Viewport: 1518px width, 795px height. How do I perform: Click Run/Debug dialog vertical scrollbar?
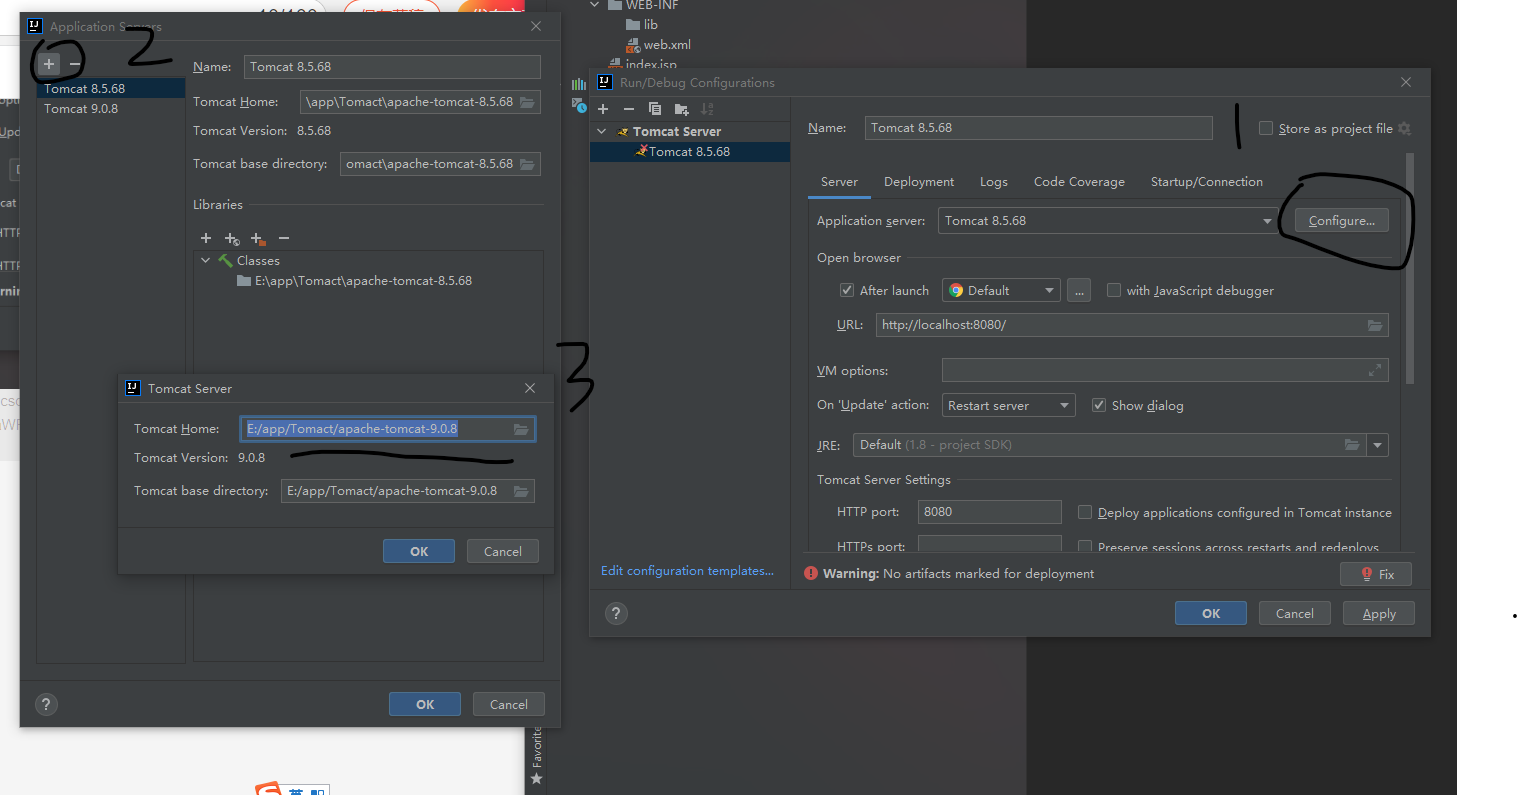(x=1410, y=268)
